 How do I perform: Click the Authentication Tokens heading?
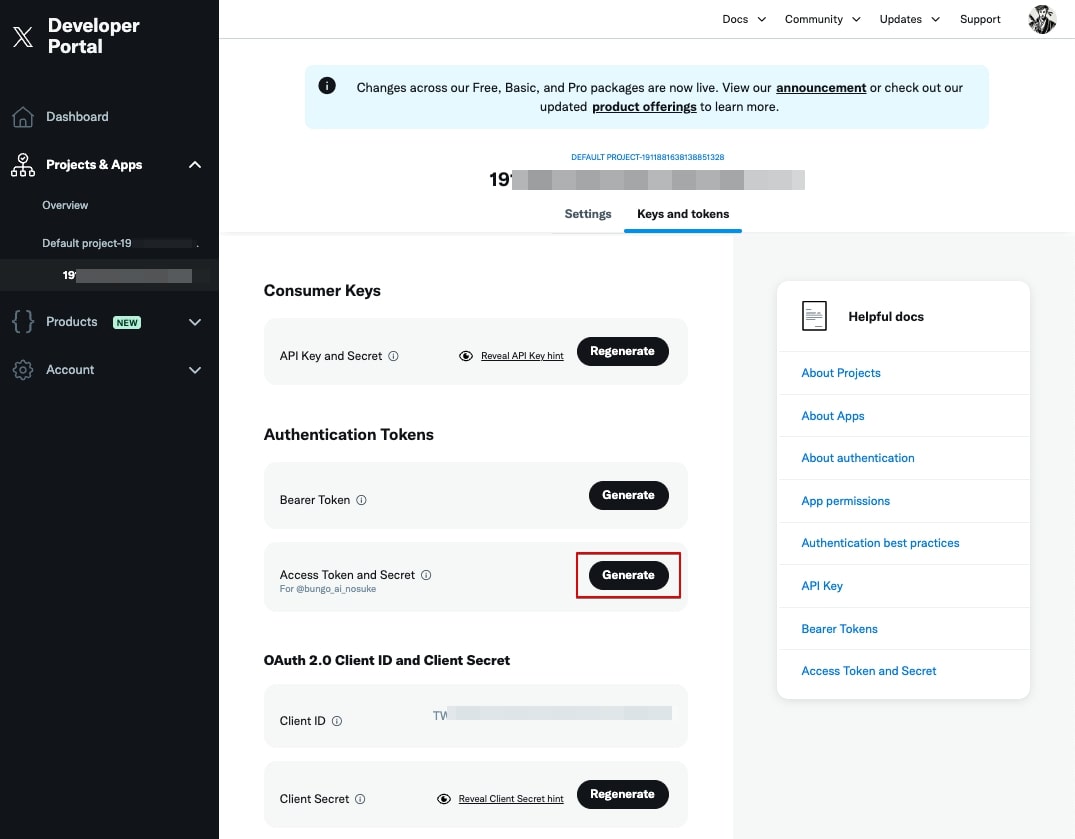point(349,435)
